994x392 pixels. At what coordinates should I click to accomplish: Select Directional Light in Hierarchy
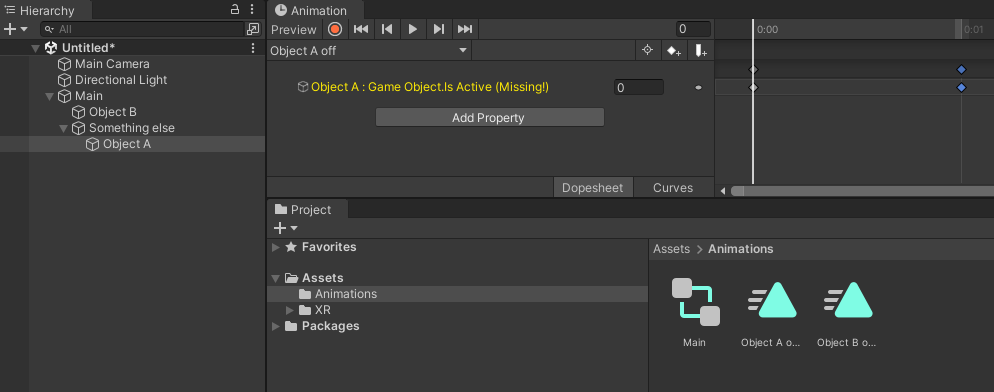(x=121, y=80)
